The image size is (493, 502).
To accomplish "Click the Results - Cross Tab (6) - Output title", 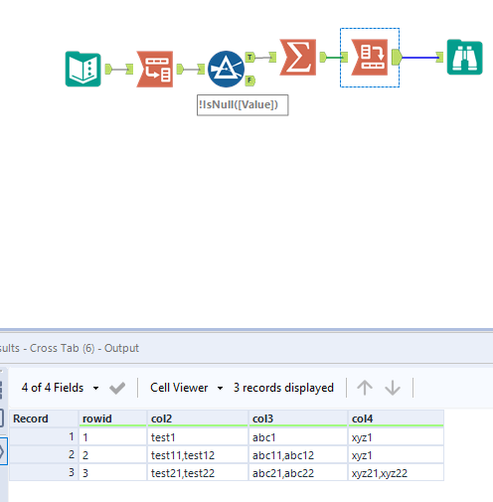I will (x=69, y=348).
